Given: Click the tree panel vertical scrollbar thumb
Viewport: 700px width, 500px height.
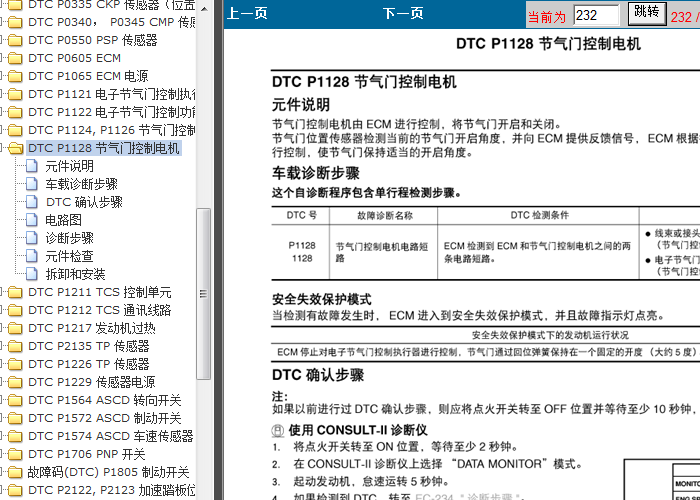Looking at the screenshot, I should pyautogui.click(x=204, y=294).
